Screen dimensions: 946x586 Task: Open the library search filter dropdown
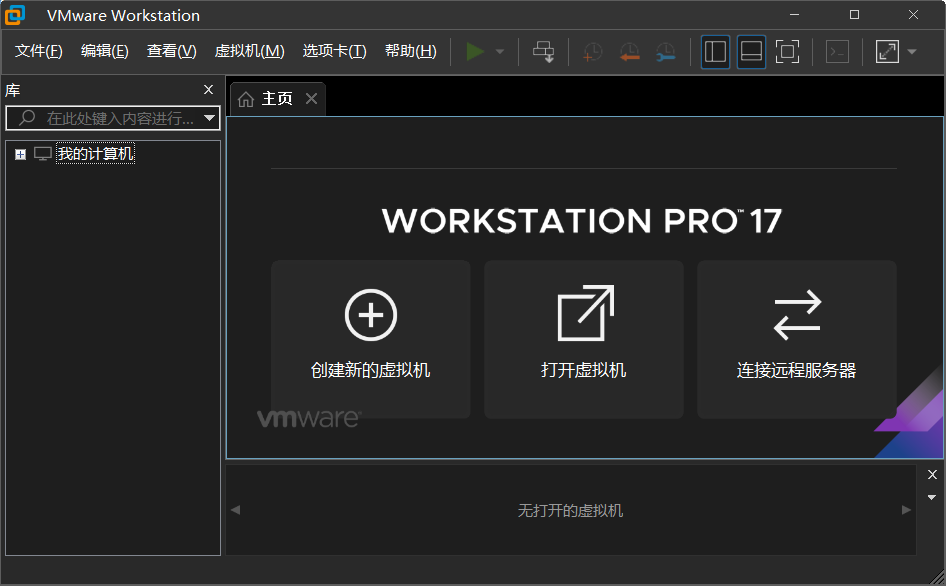[210, 118]
